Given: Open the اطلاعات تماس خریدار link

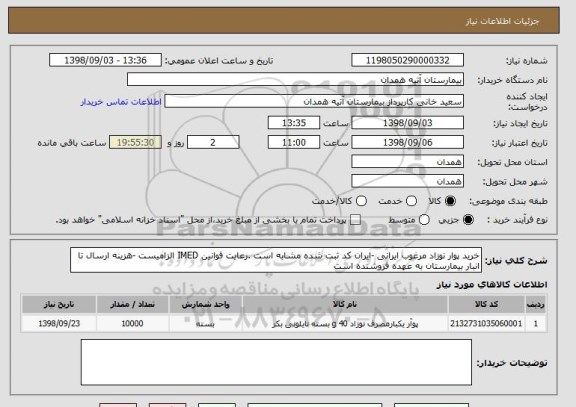Looking at the screenshot, I should 121,102.
